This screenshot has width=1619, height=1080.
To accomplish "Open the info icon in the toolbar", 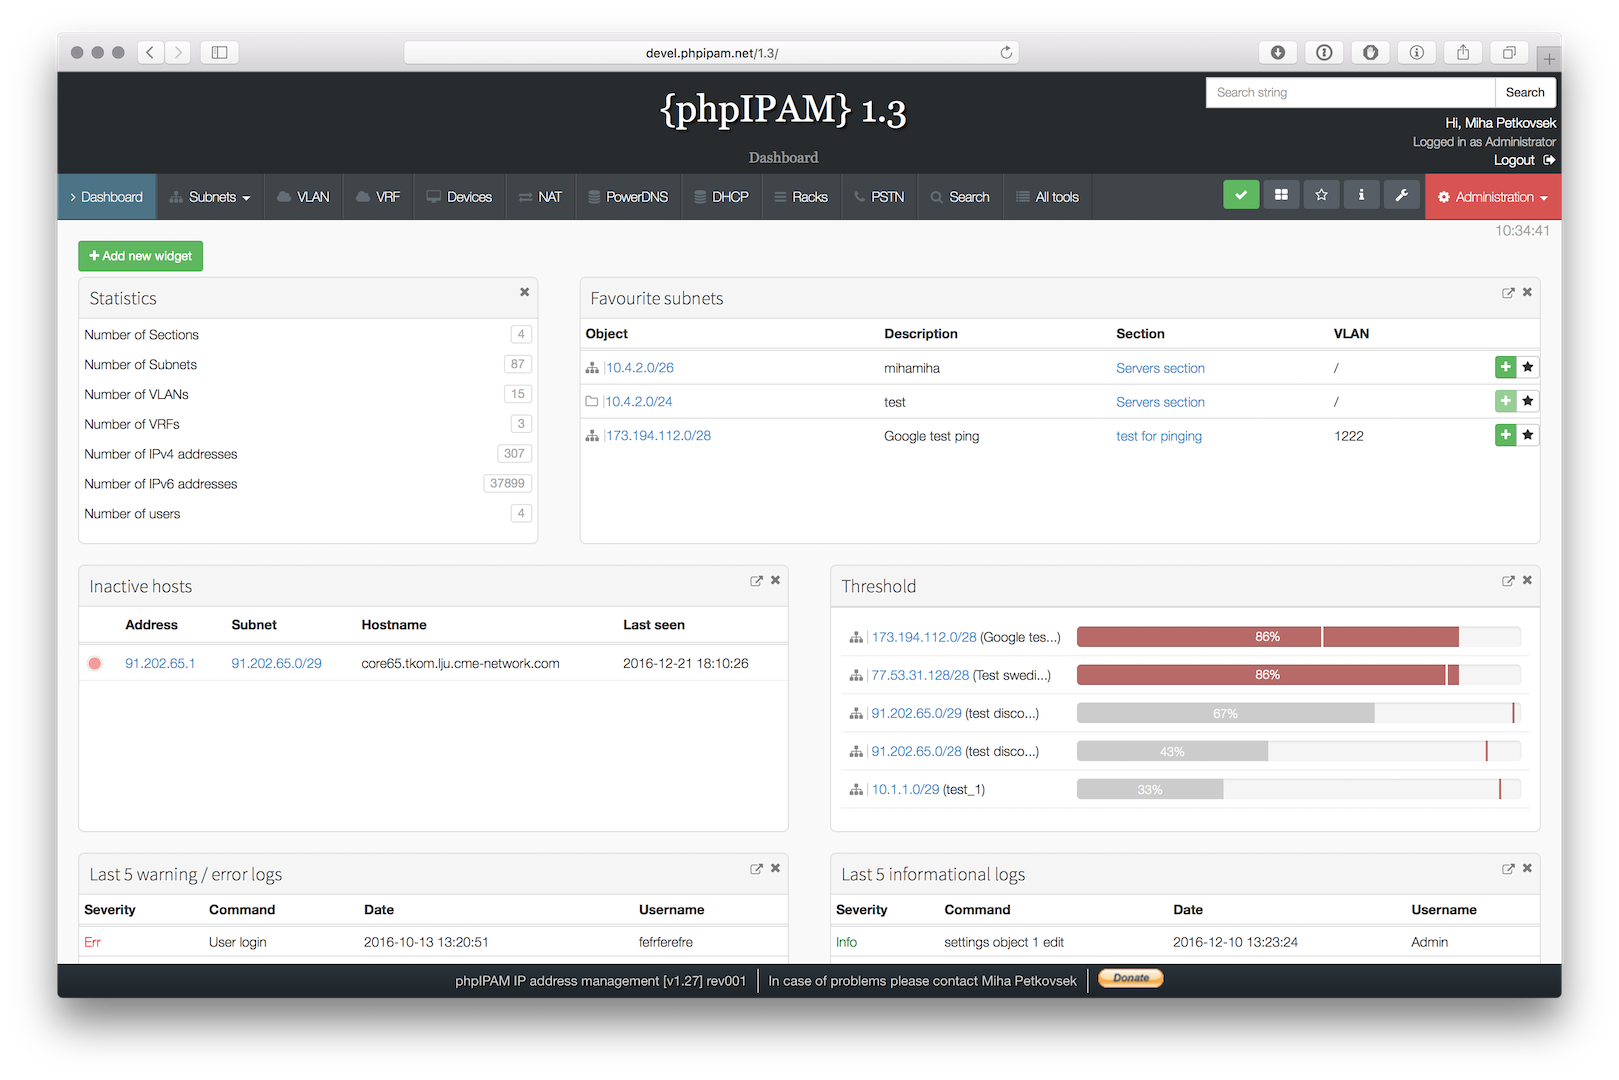I will (x=1361, y=194).
